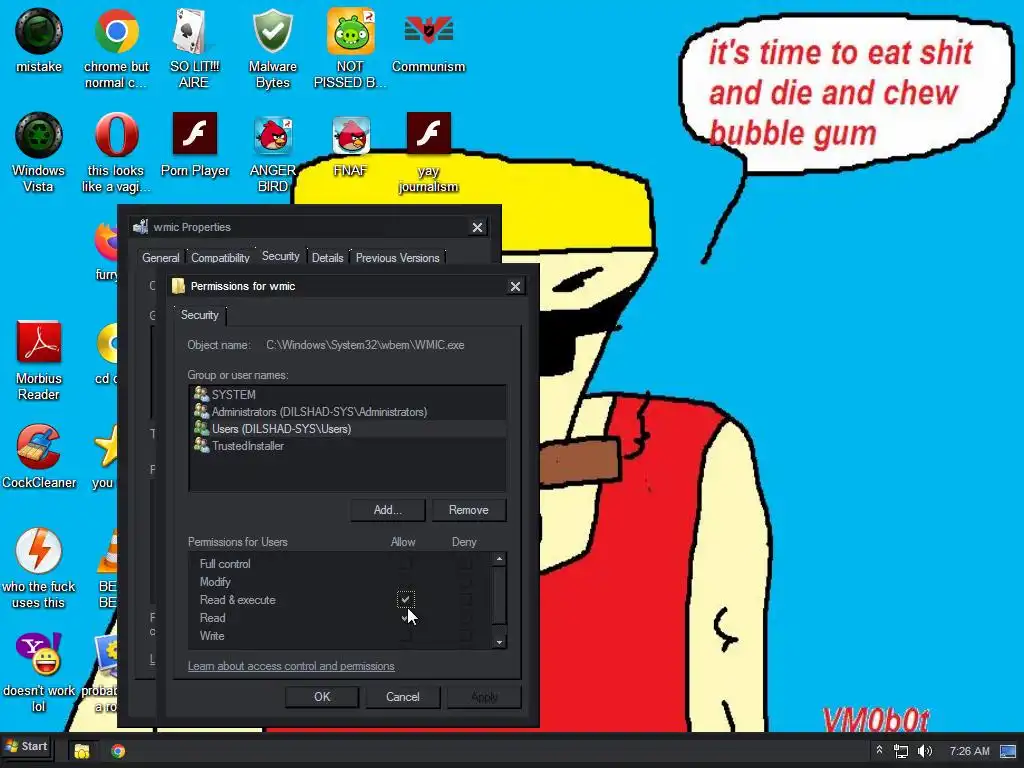Toggle Allow checkbox for Write
The height and width of the screenshot is (768, 1024).
click(405, 635)
